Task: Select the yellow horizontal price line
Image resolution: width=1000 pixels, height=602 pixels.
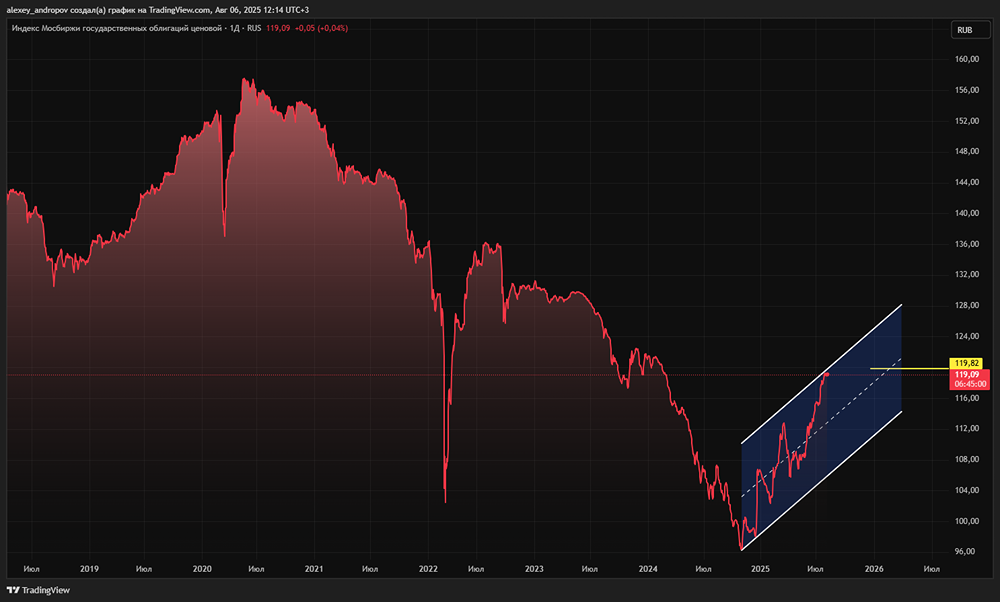Action: (x=909, y=369)
